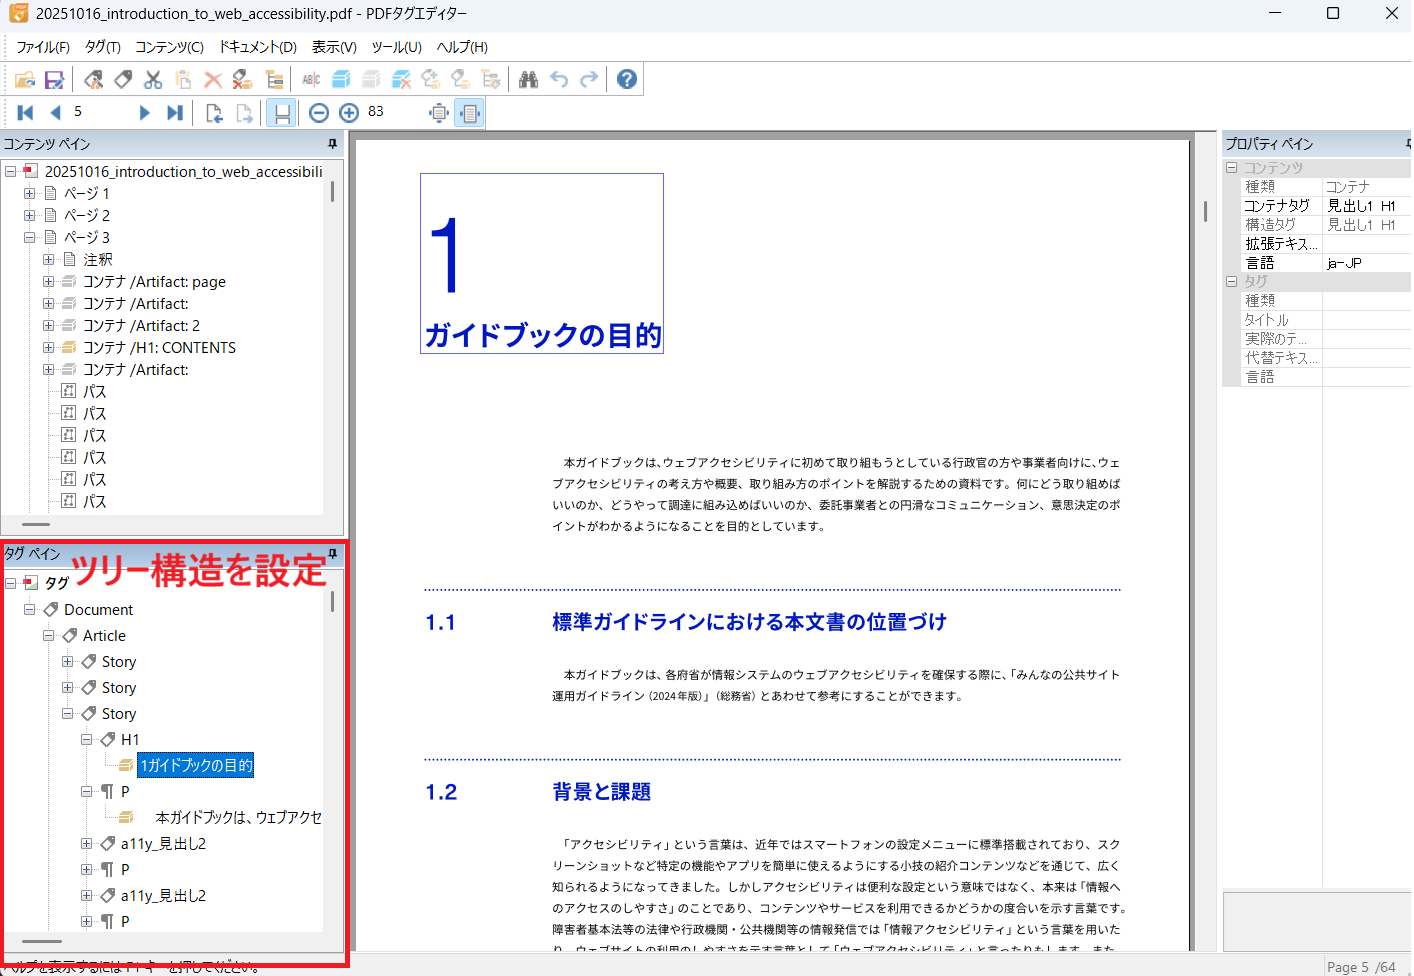Click the binoculars search icon
This screenshot has height=976, width=1414.
tap(528, 80)
